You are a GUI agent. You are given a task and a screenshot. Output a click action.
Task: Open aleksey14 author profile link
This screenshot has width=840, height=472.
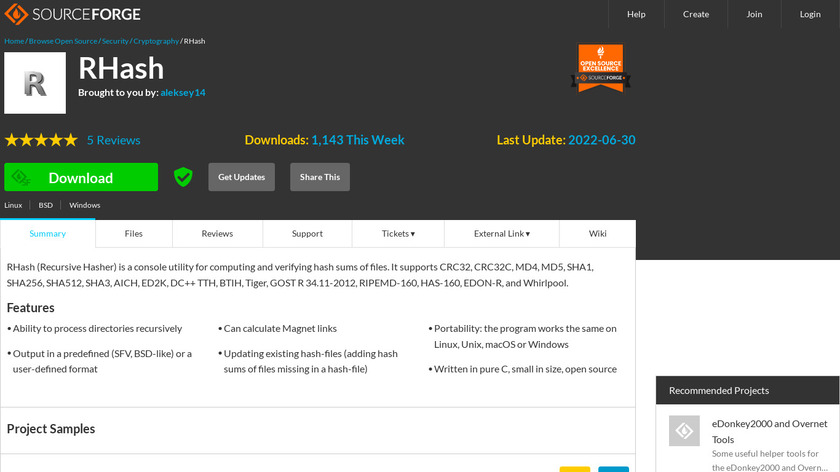(183, 93)
